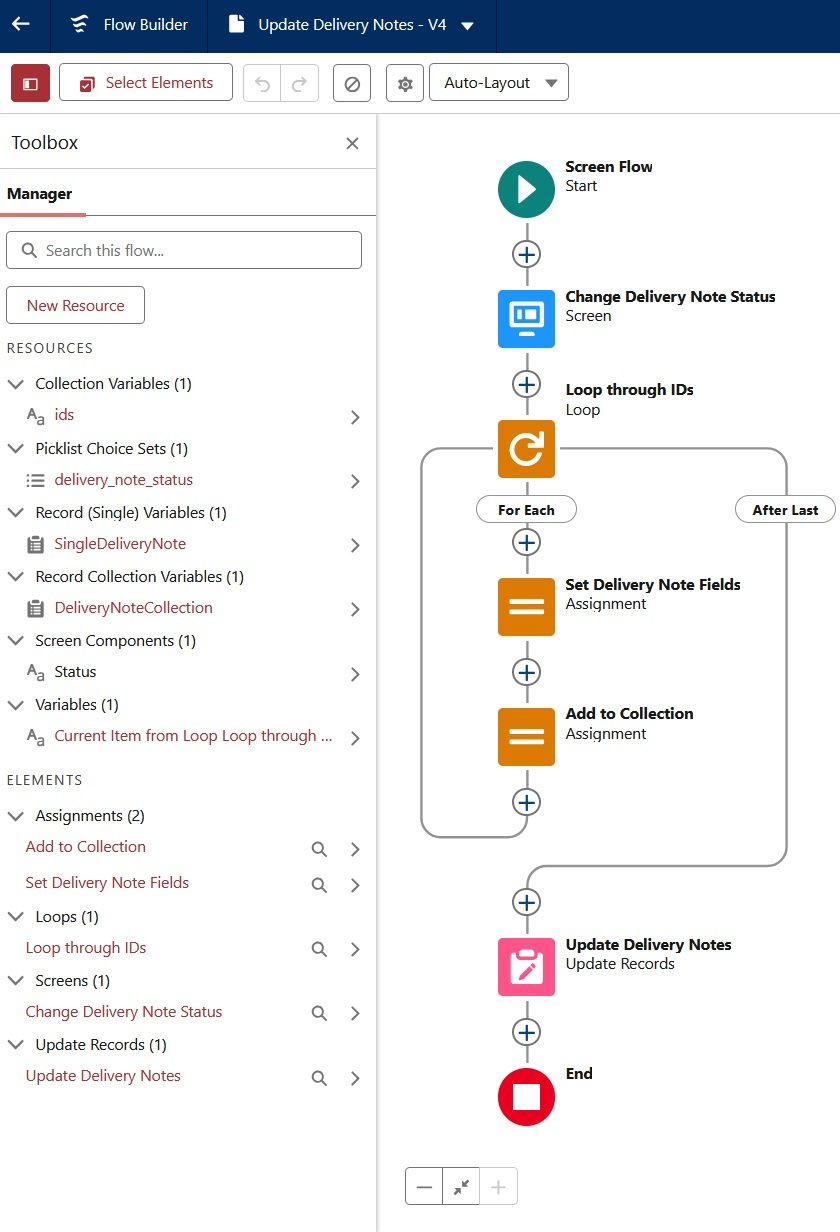Screen dimensions: 840x1232
Task: Zoom out the canvas with minus button
Action: point(424,1187)
